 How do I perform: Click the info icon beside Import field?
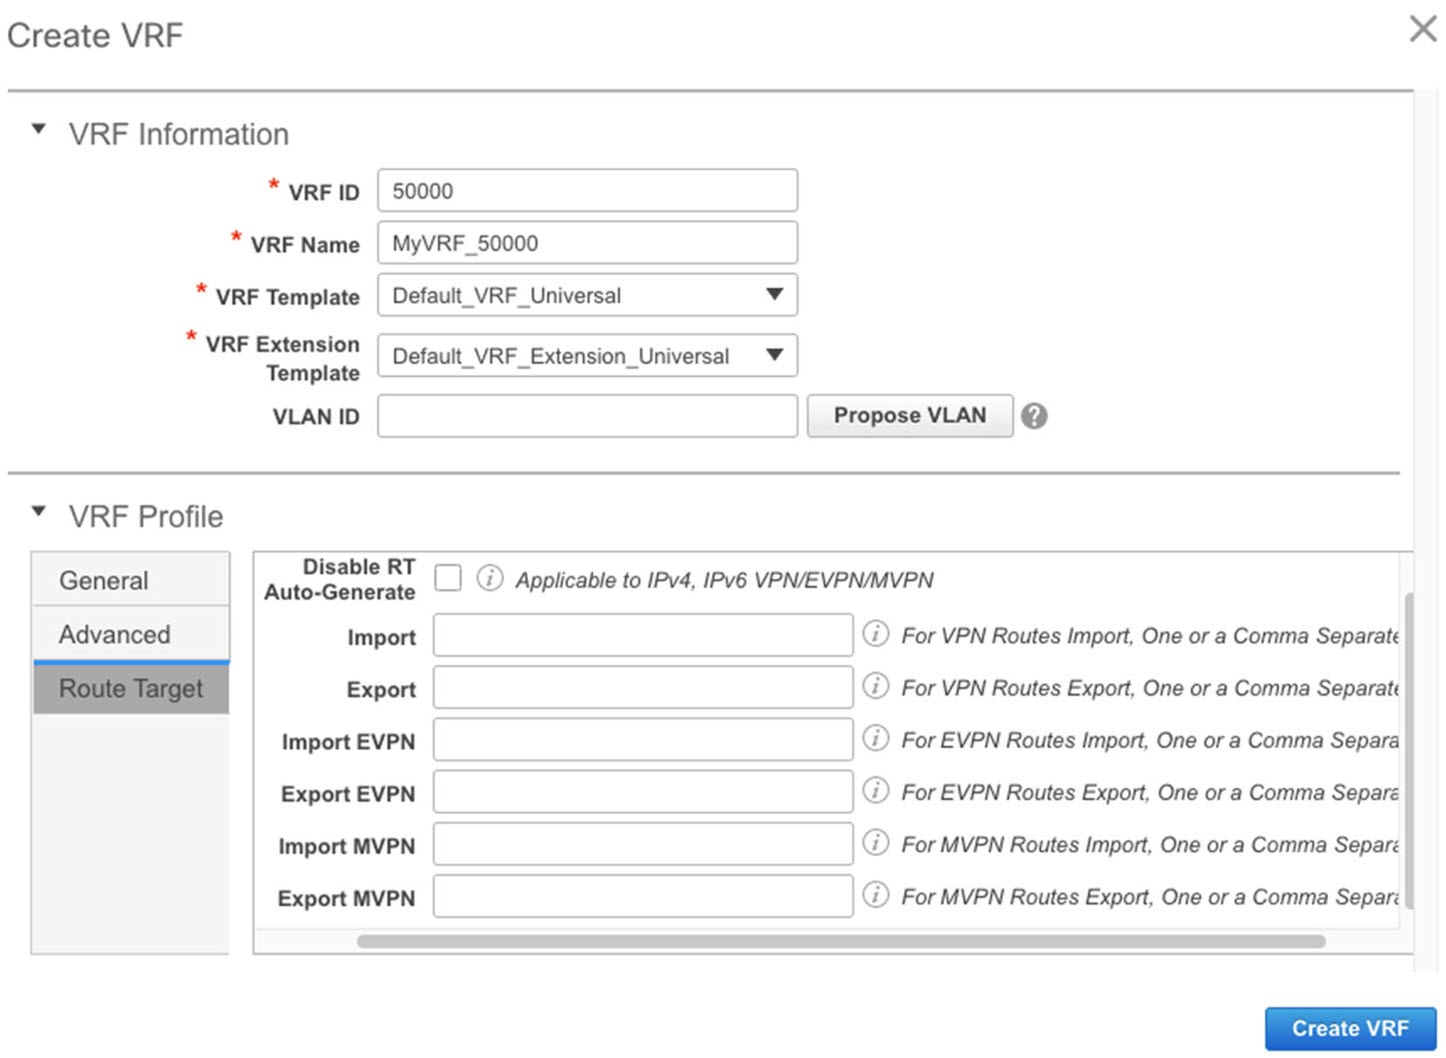(875, 634)
